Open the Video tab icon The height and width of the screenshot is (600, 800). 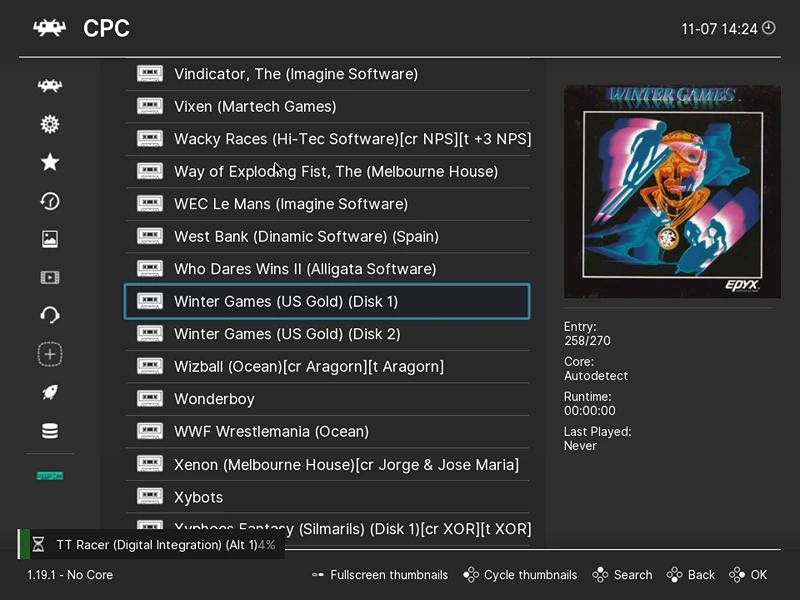point(50,278)
